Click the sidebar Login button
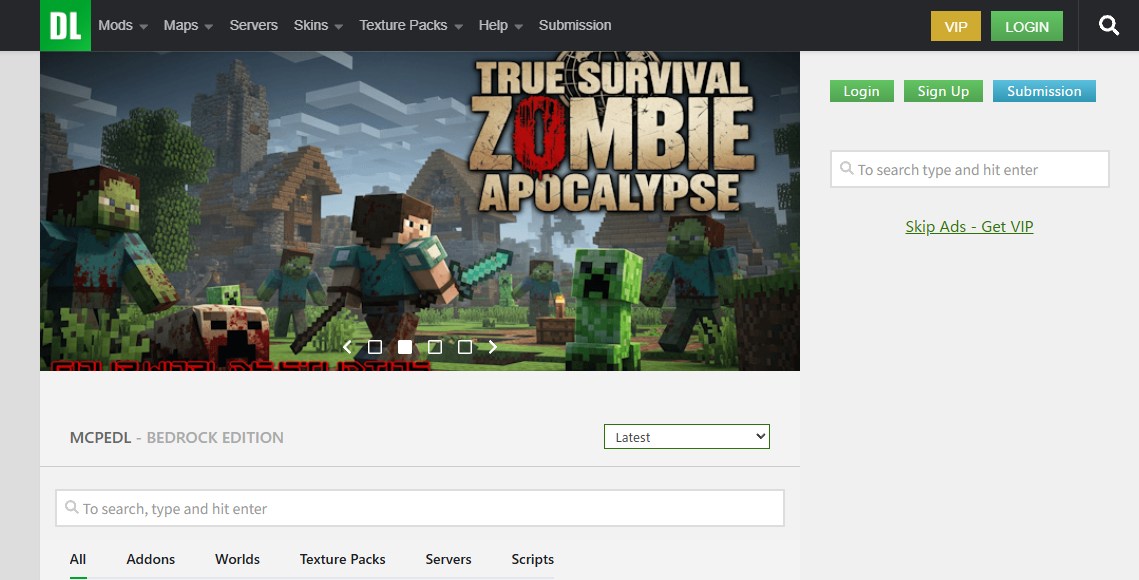This screenshot has height=580, width=1139. 862,91
